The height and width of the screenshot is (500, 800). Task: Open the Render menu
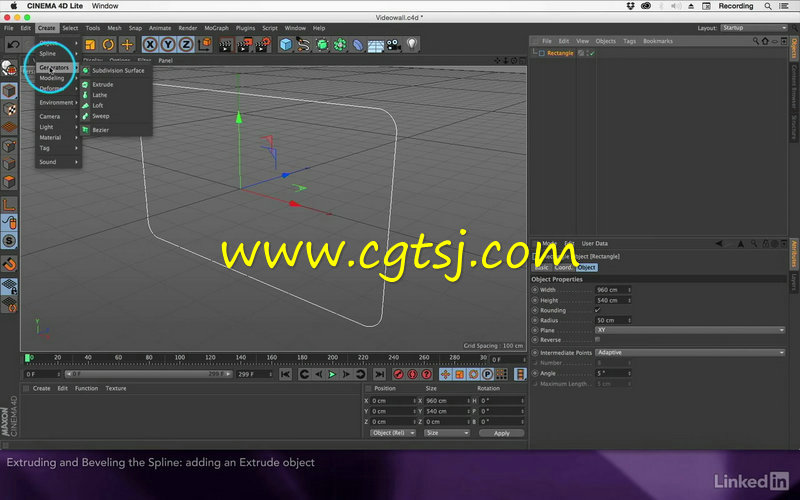point(188,28)
